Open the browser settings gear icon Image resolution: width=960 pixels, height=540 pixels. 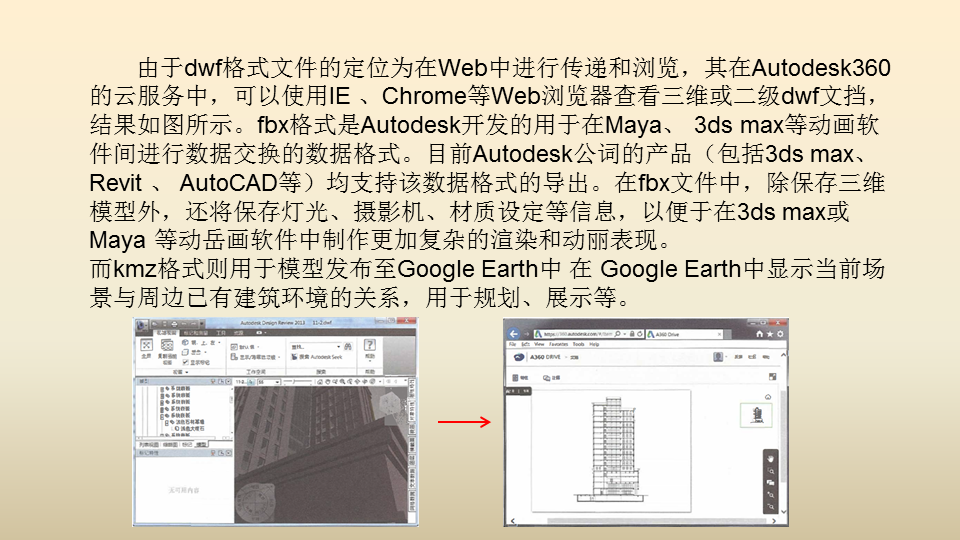pos(781,334)
